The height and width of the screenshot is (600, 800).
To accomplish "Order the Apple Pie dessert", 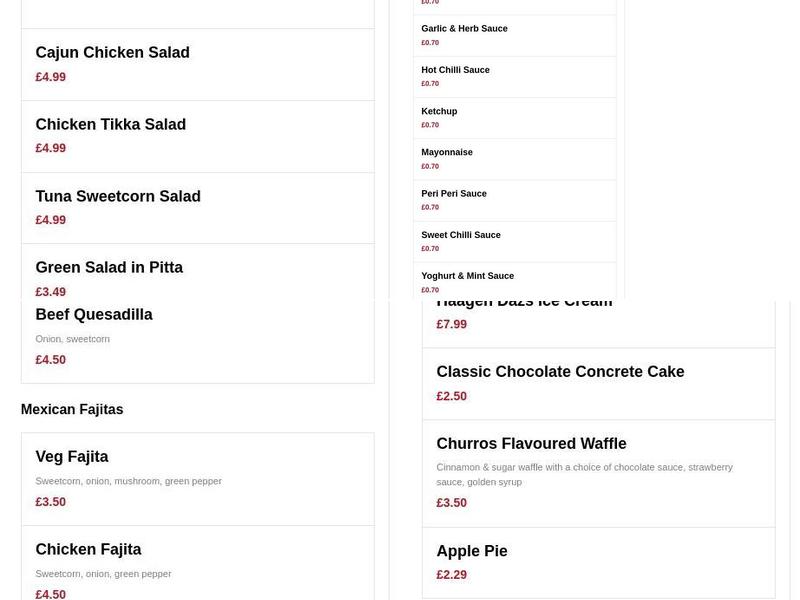I will (x=471, y=551).
